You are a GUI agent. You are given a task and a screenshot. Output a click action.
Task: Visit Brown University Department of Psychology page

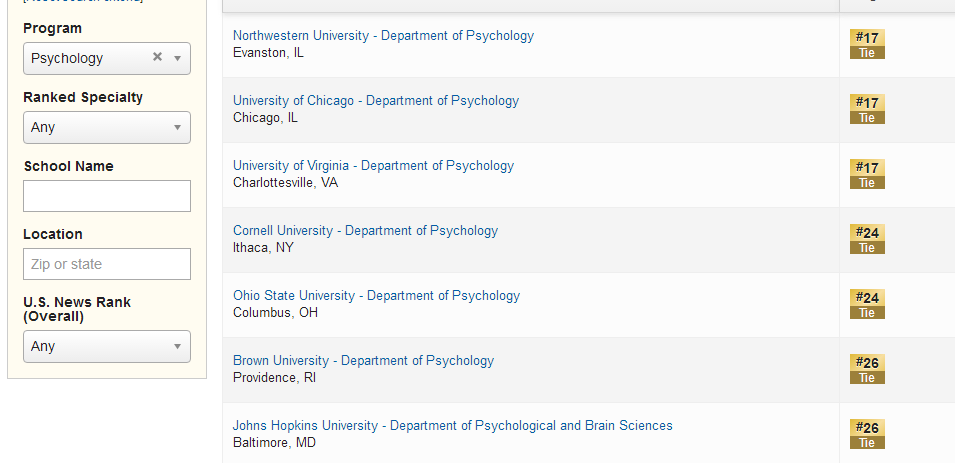(363, 361)
